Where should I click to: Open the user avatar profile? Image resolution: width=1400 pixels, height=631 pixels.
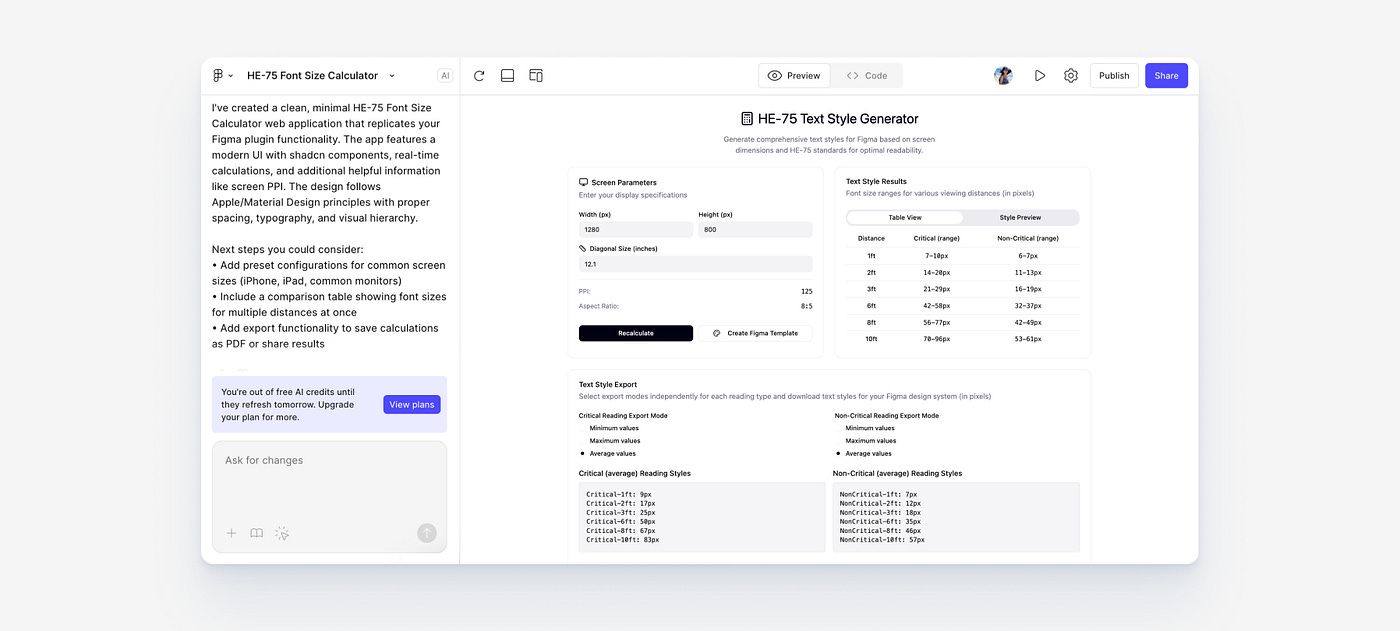tap(1003, 76)
